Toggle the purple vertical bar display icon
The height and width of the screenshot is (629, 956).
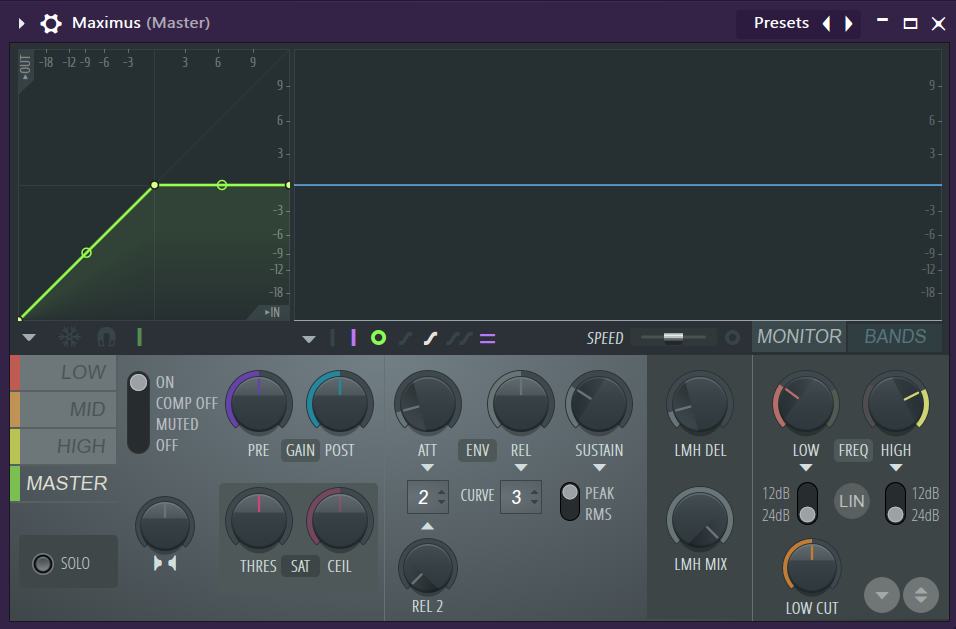(354, 338)
